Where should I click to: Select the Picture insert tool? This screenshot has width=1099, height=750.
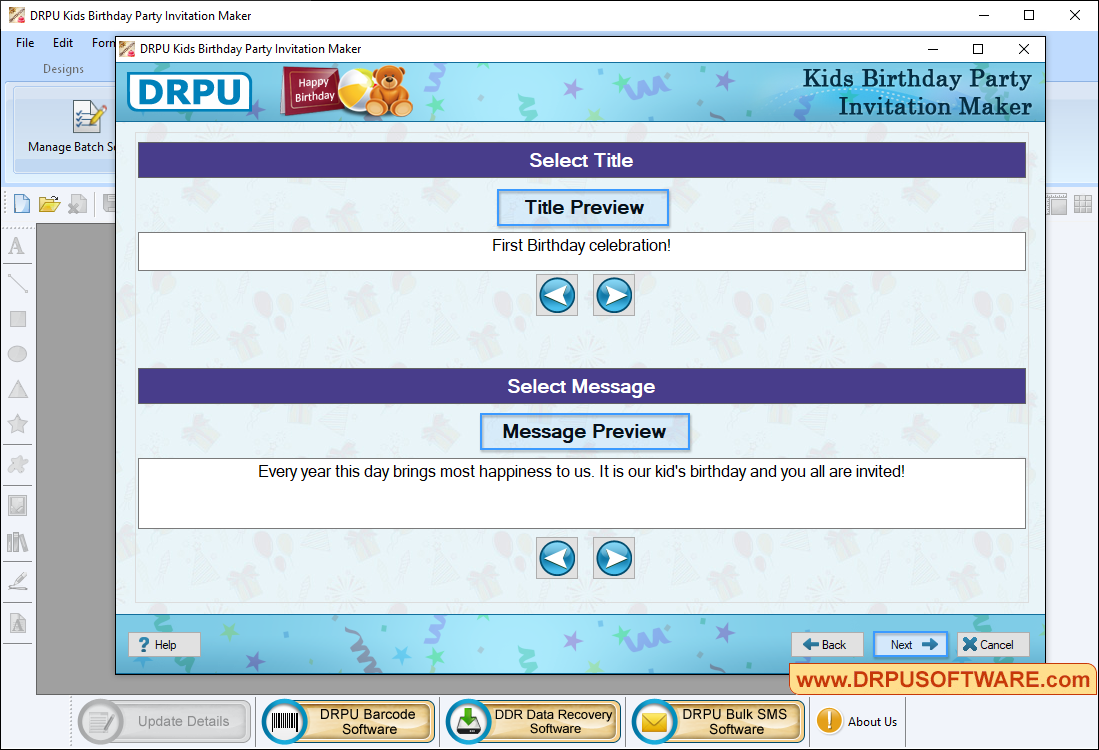click(x=16, y=504)
